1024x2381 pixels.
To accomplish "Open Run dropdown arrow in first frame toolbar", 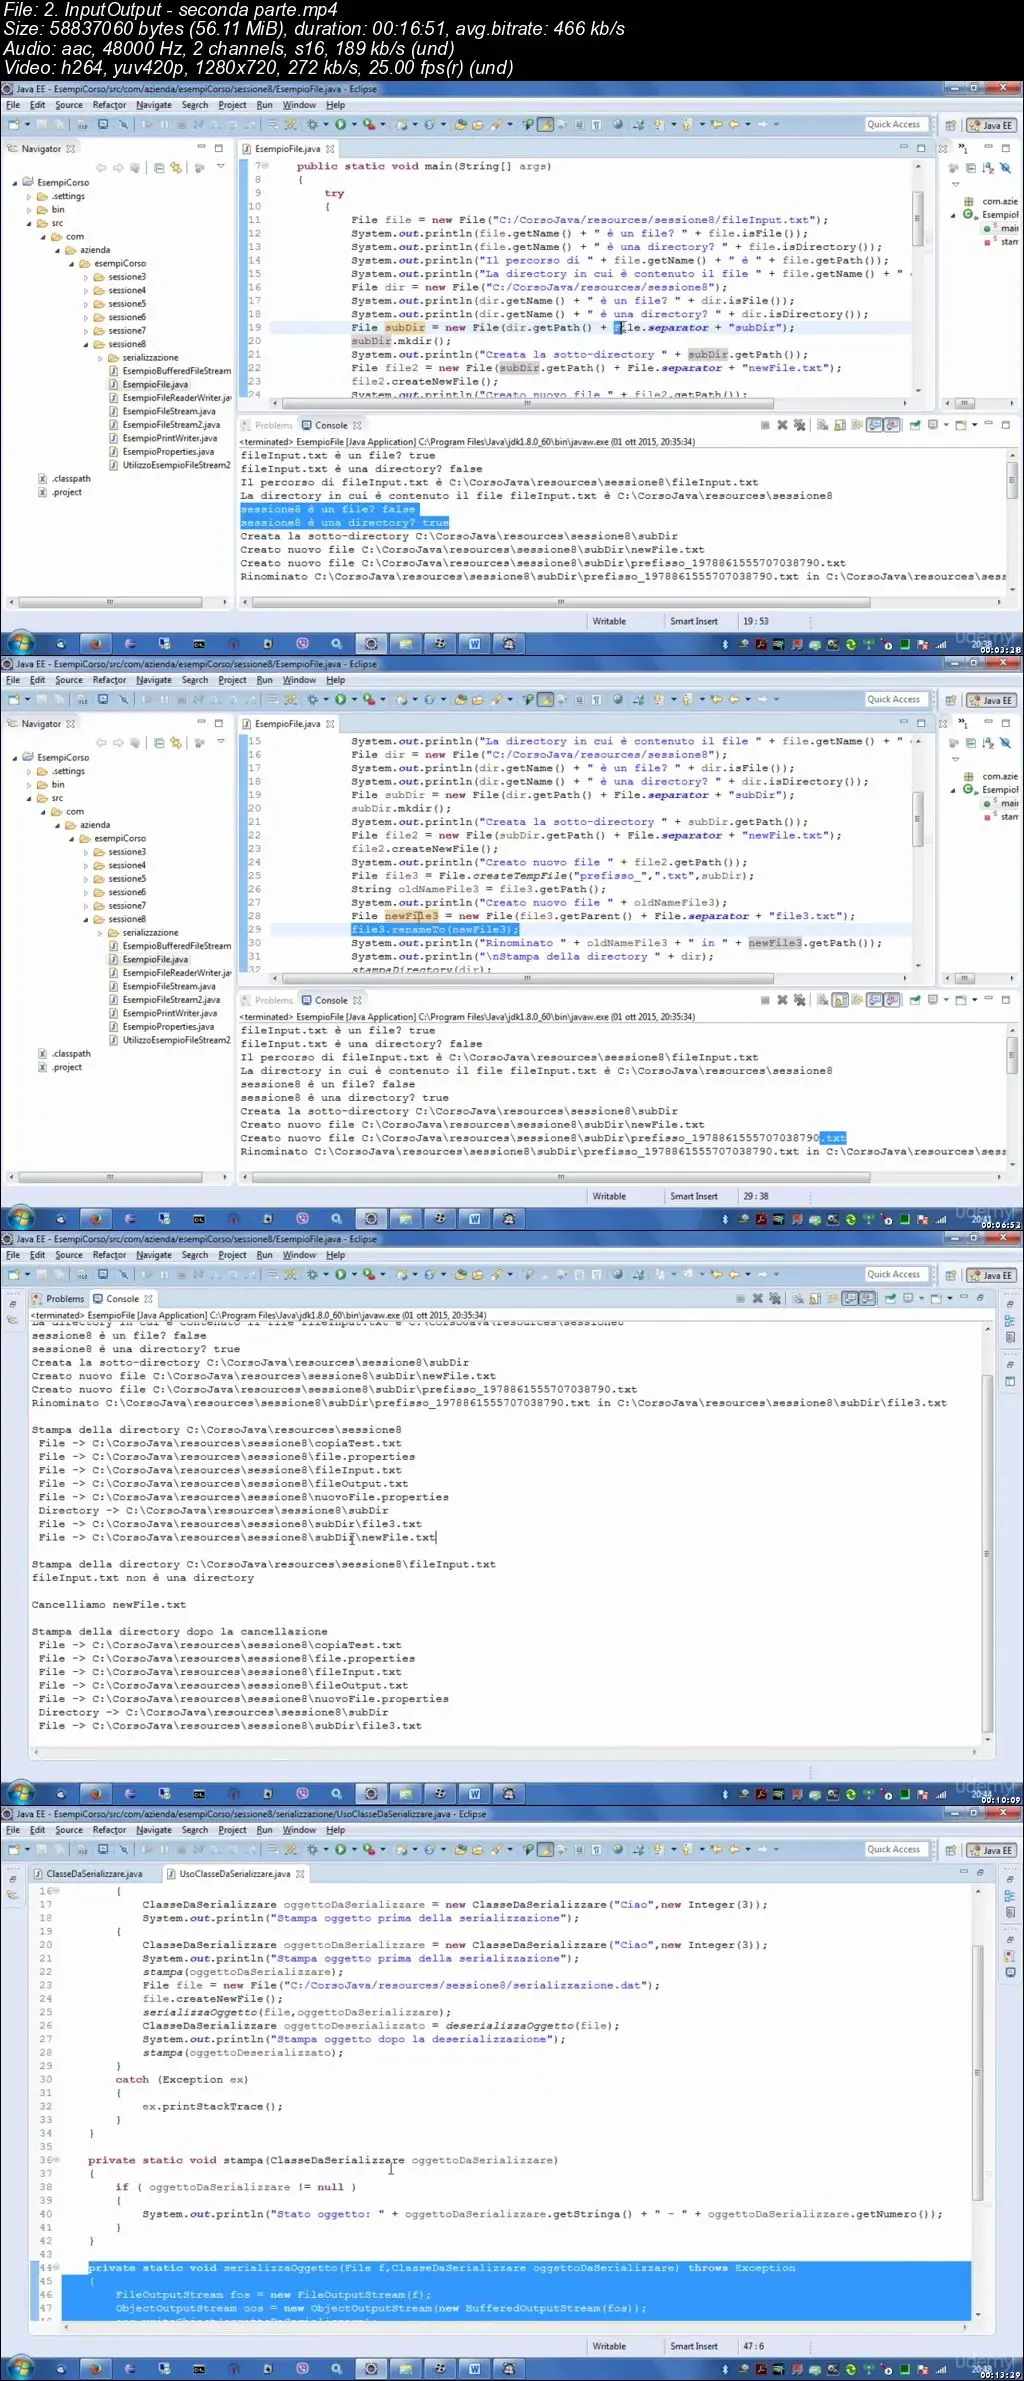I will [x=352, y=125].
